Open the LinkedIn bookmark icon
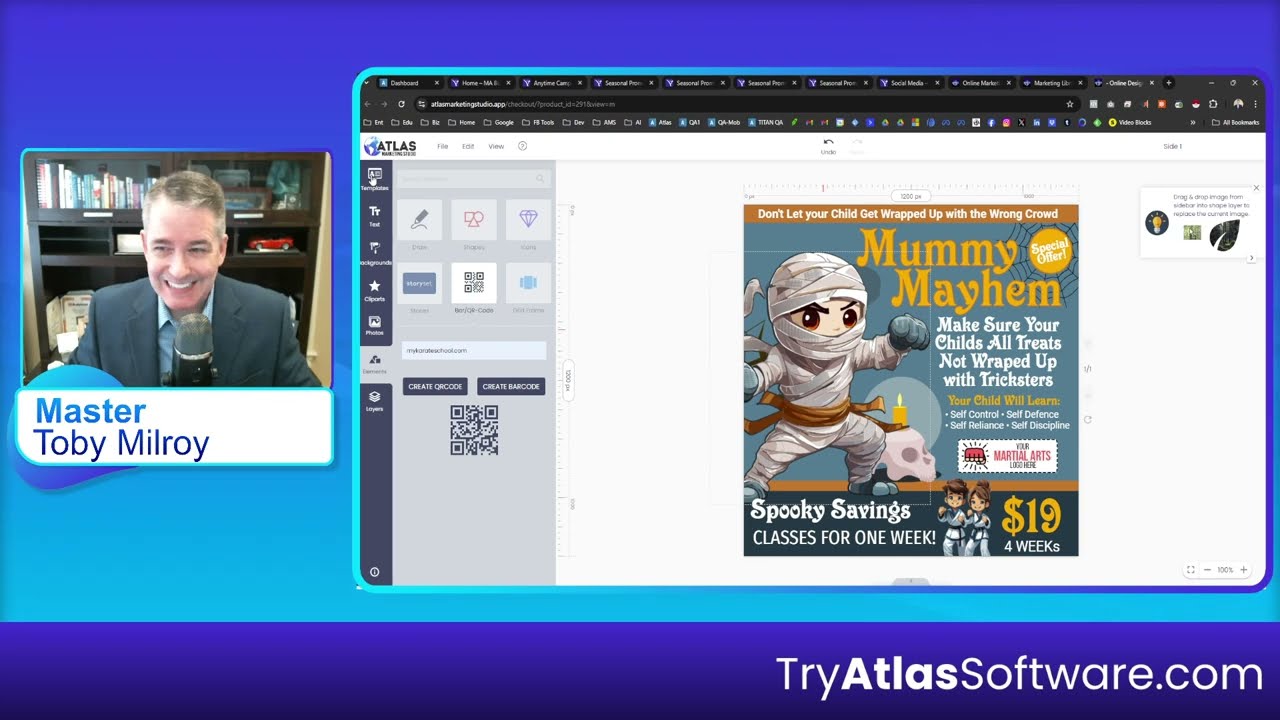Screen dimensions: 1280x720 pyautogui.click(x=1037, y=123)
